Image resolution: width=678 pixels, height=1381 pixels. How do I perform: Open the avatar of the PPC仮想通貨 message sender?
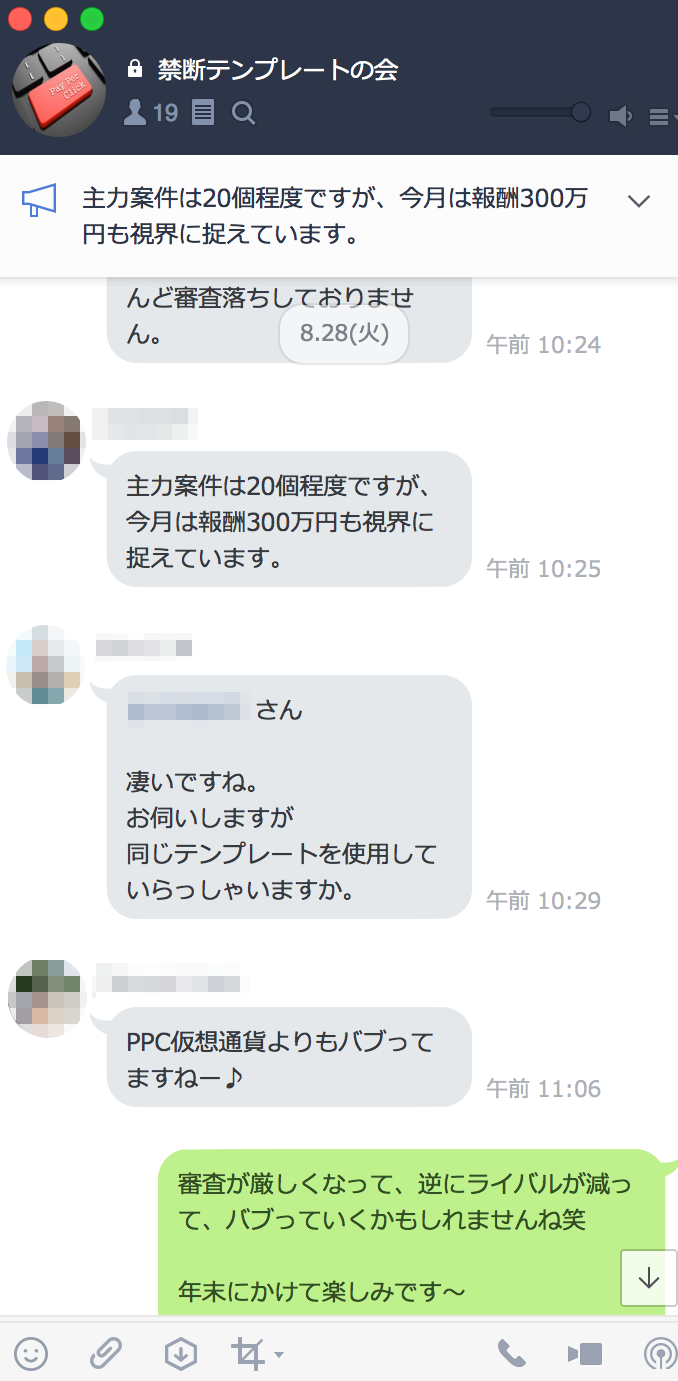[46, 997]
